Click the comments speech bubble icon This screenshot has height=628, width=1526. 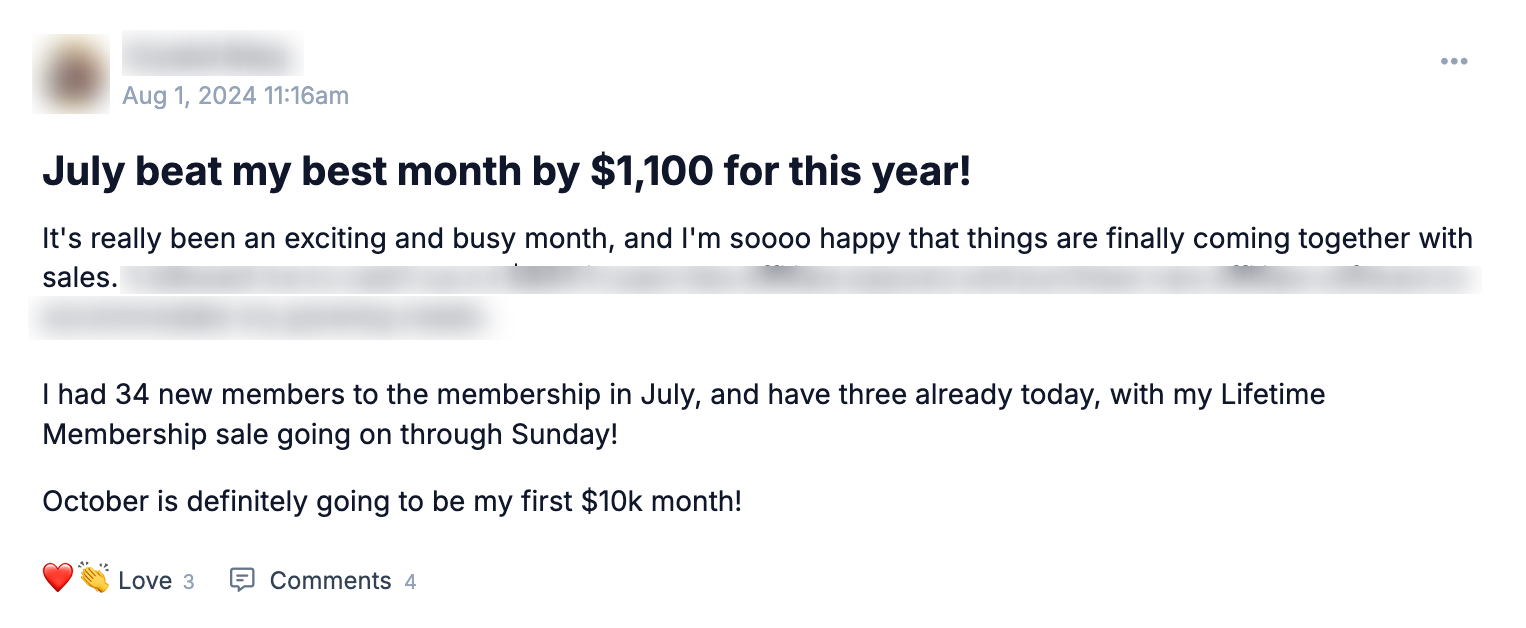(x=242, y=580)
